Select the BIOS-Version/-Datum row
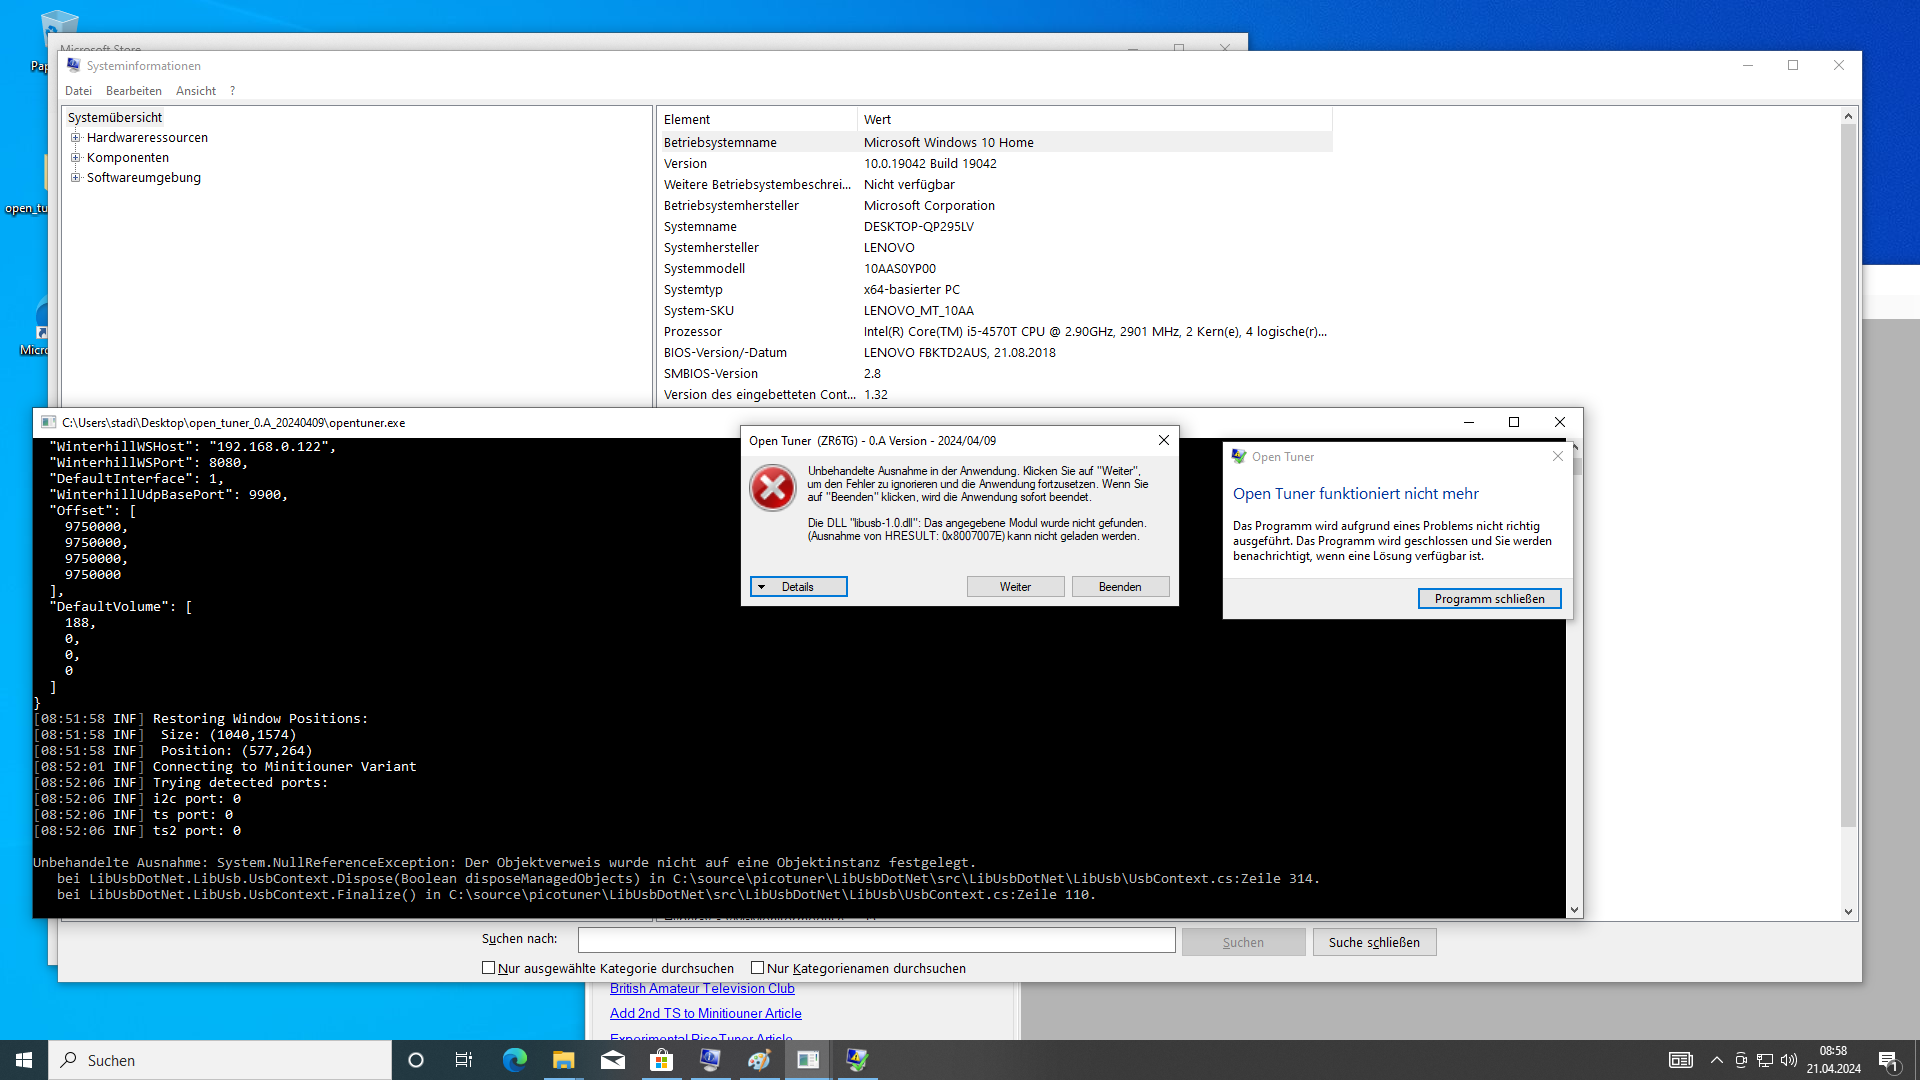Screen dimensions: 1920x1080 point(995,353)
